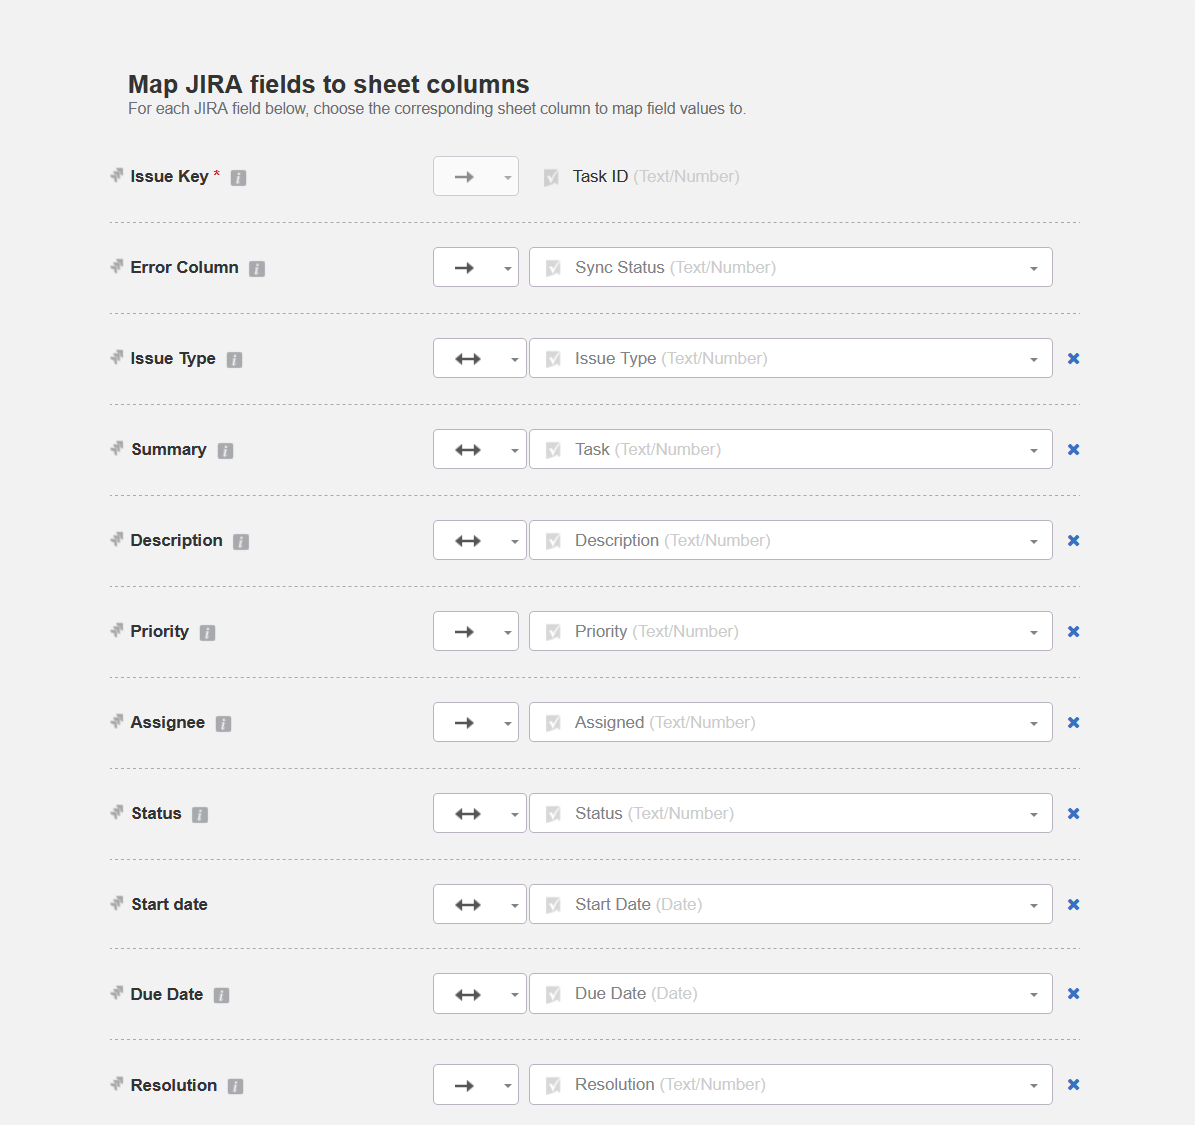Image resolution: width=1198 pixels, height=1125 pixels.
Task: Delete the Description field mapping row
Action: click(1073, 541)
